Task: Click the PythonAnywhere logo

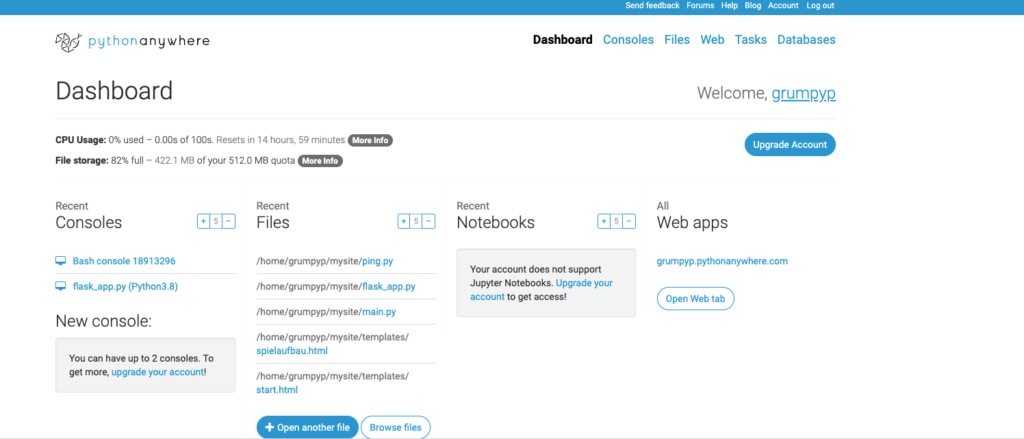Action: (132, 41)
